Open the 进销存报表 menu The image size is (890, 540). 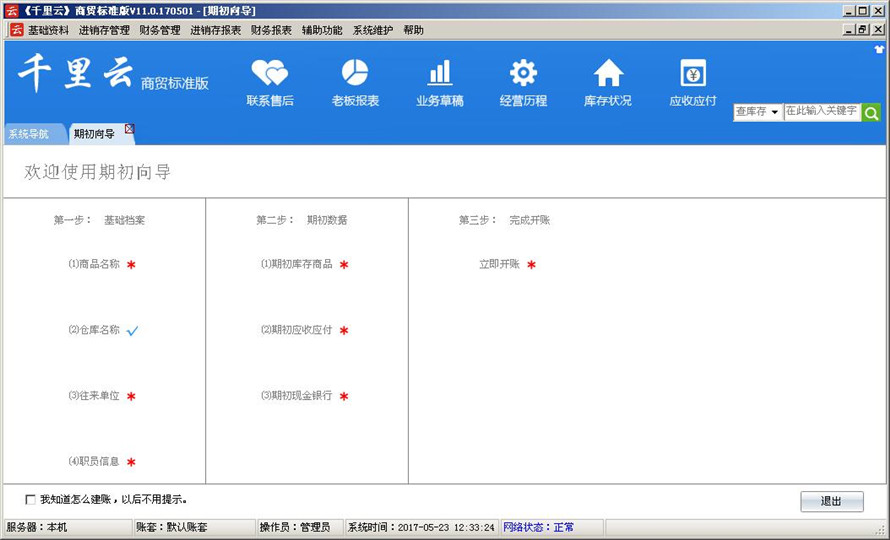pos(215,30)
